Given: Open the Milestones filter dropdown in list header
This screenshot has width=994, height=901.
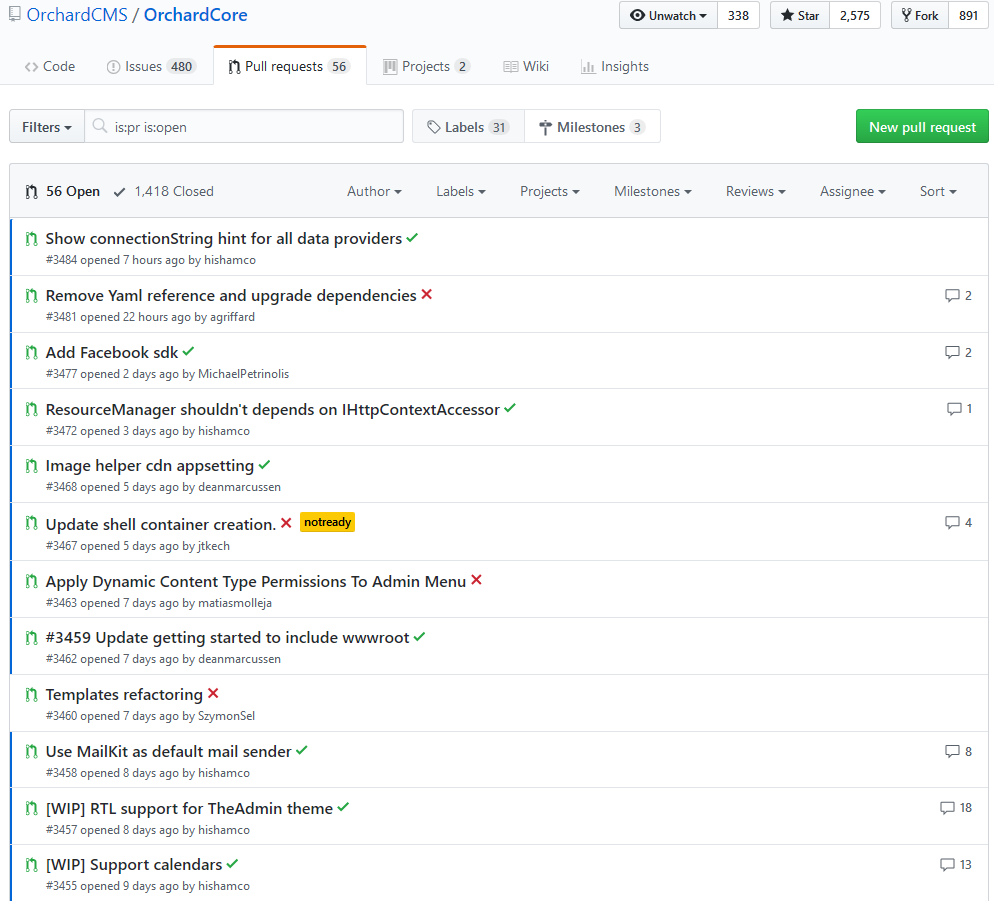Looking at the screenshot, I should tap(653, 191).
